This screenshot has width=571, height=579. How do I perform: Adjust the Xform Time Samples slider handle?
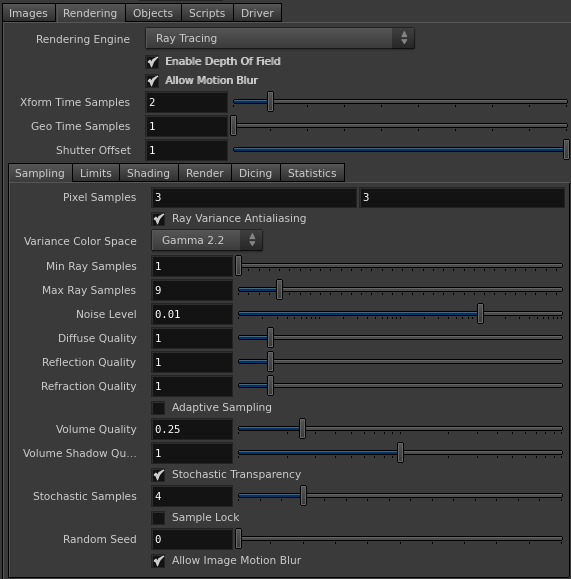270,102
